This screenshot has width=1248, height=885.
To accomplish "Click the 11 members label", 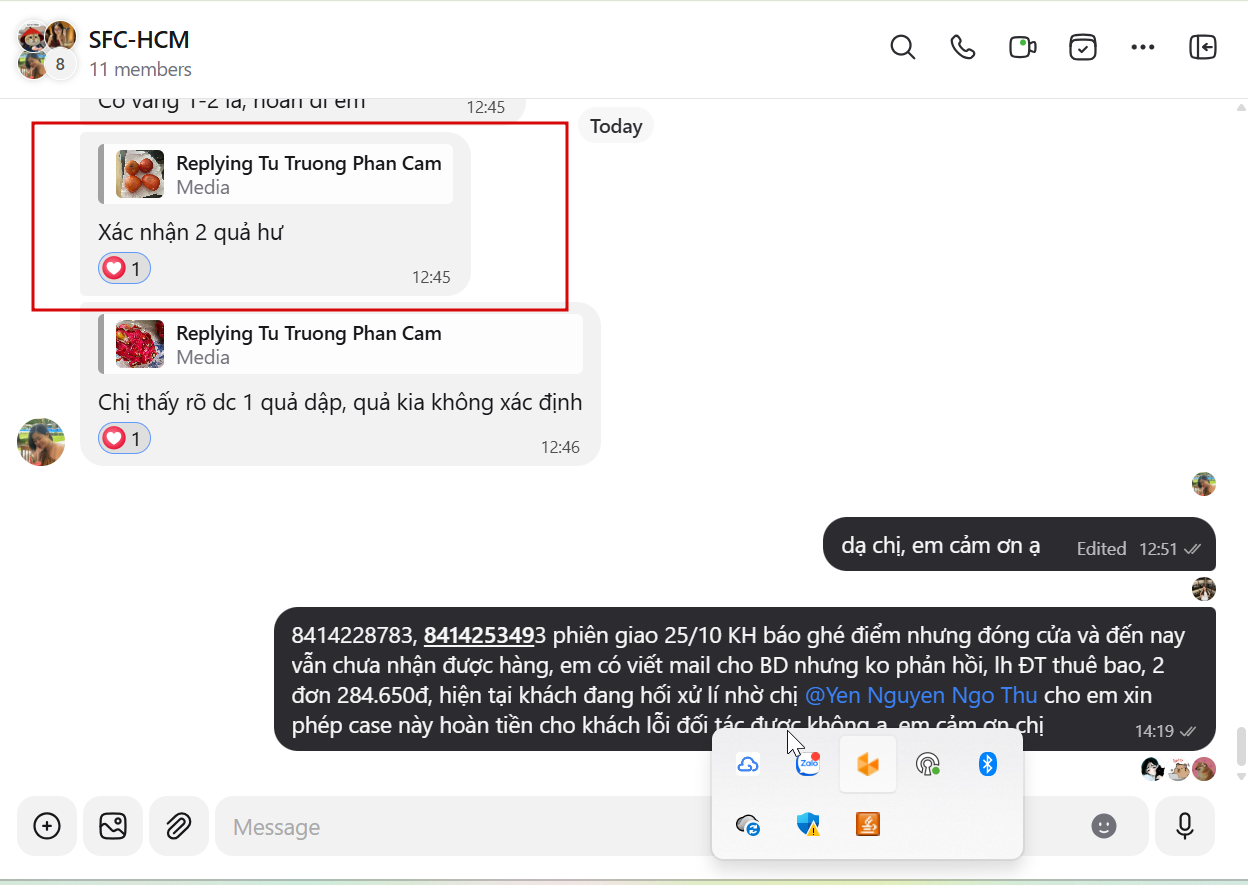I will (x=140, y=70).
